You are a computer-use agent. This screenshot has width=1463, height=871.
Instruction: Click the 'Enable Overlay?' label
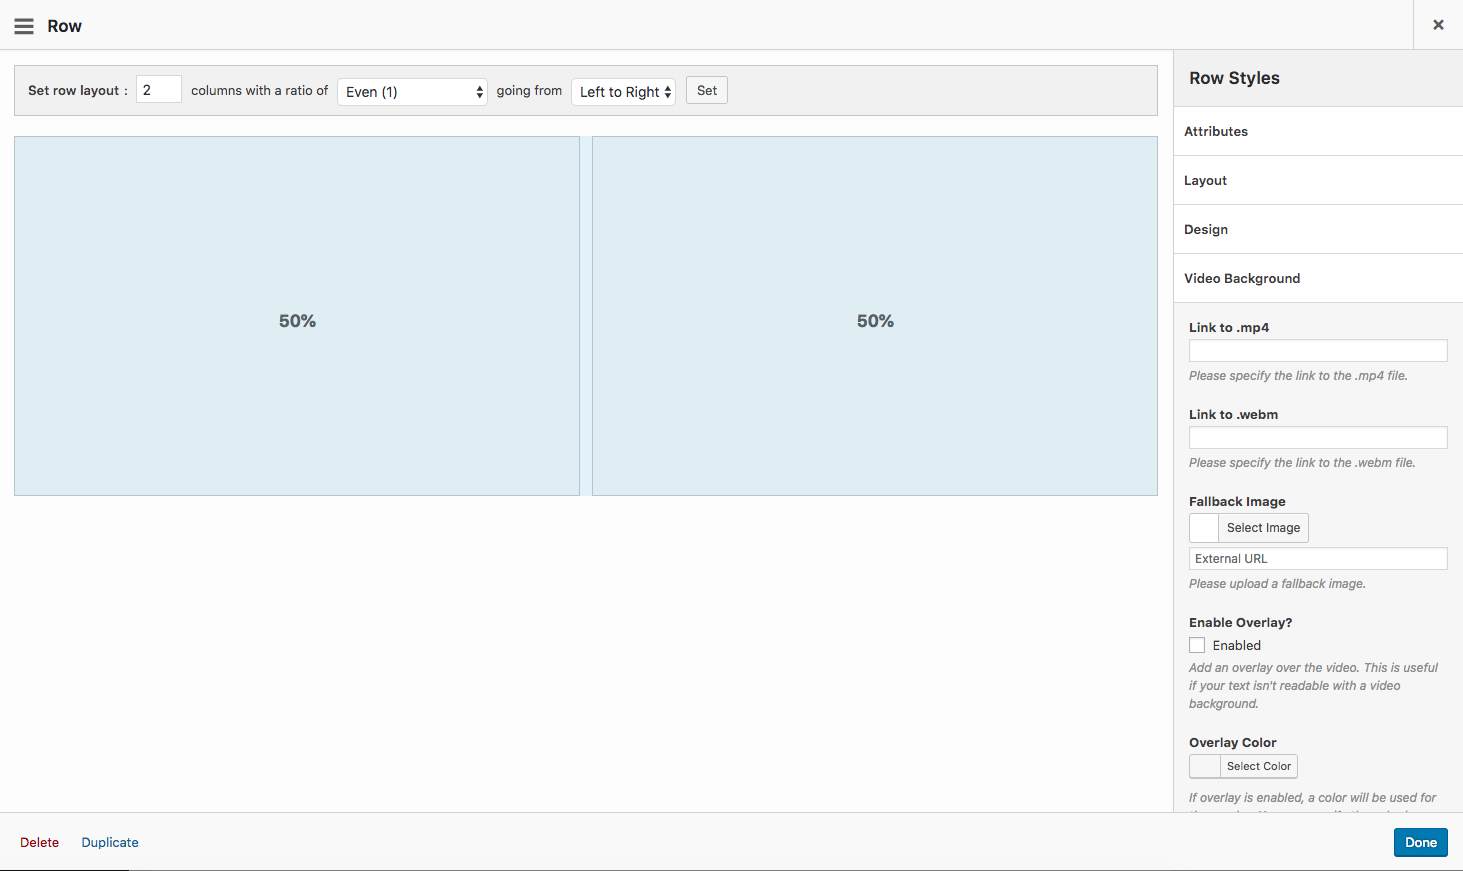[x=1240, y=622]
